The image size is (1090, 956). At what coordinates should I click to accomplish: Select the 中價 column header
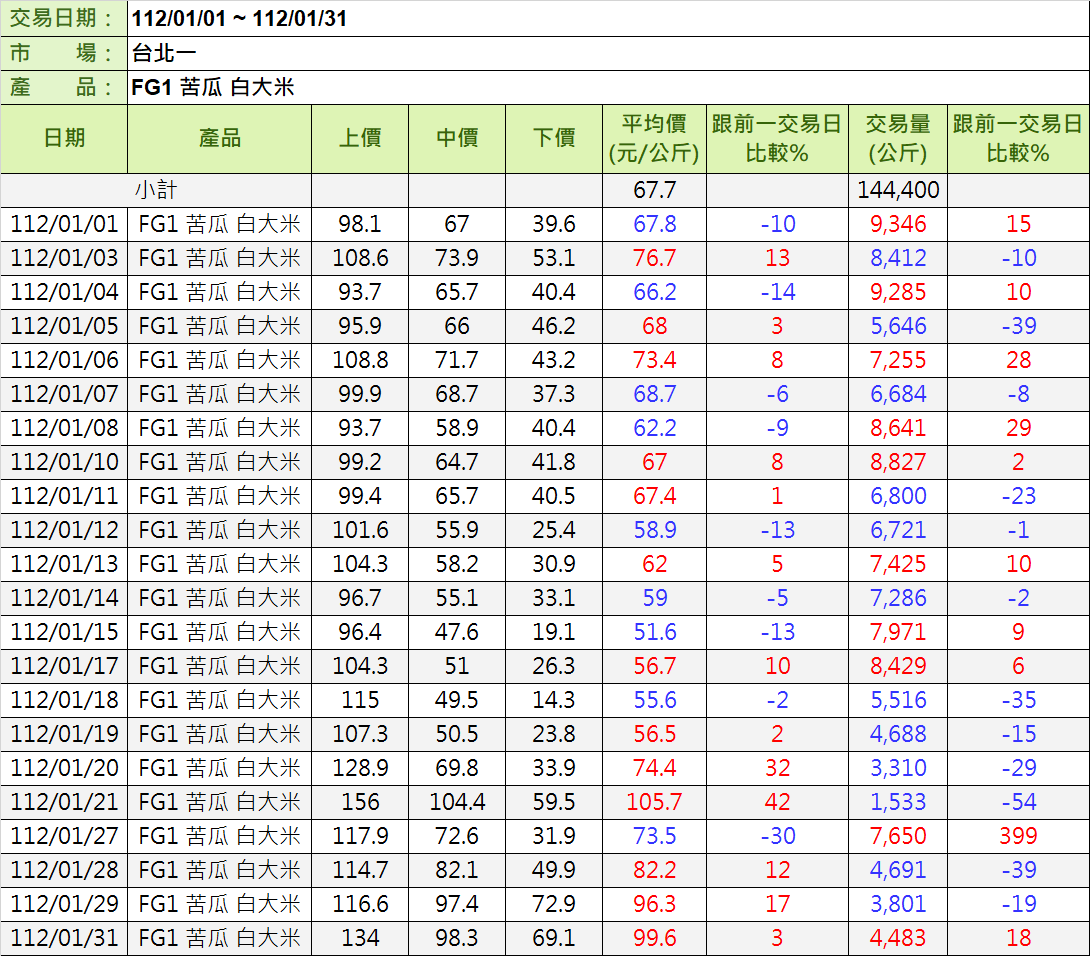coord(457,139)
